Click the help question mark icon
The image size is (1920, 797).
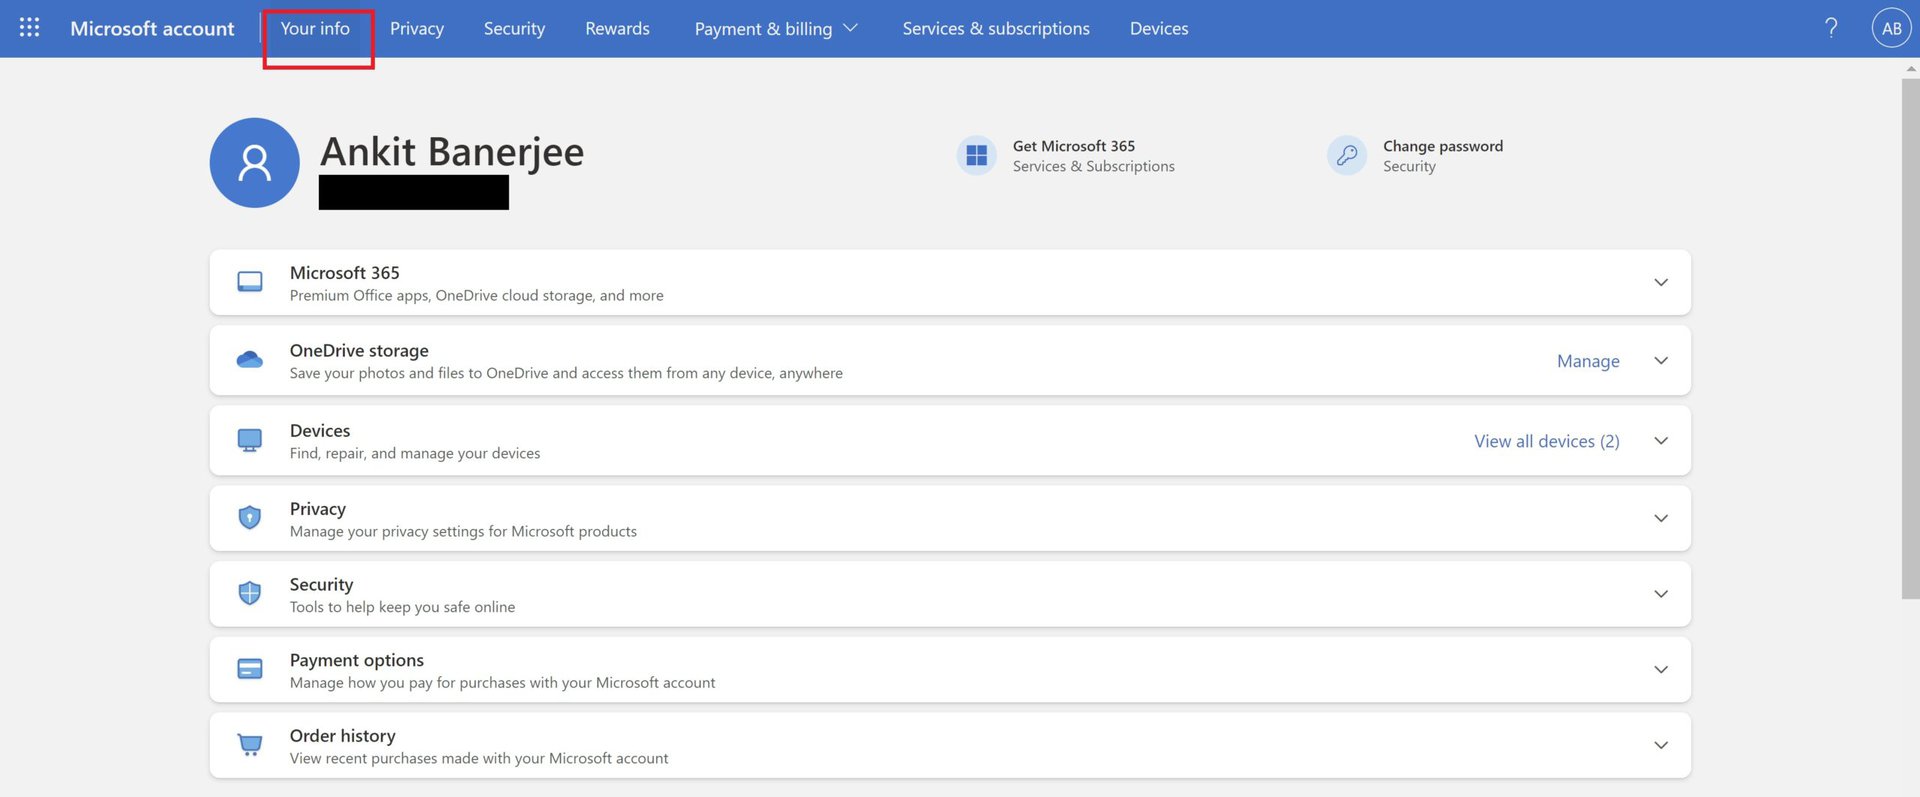point(1831,28)
